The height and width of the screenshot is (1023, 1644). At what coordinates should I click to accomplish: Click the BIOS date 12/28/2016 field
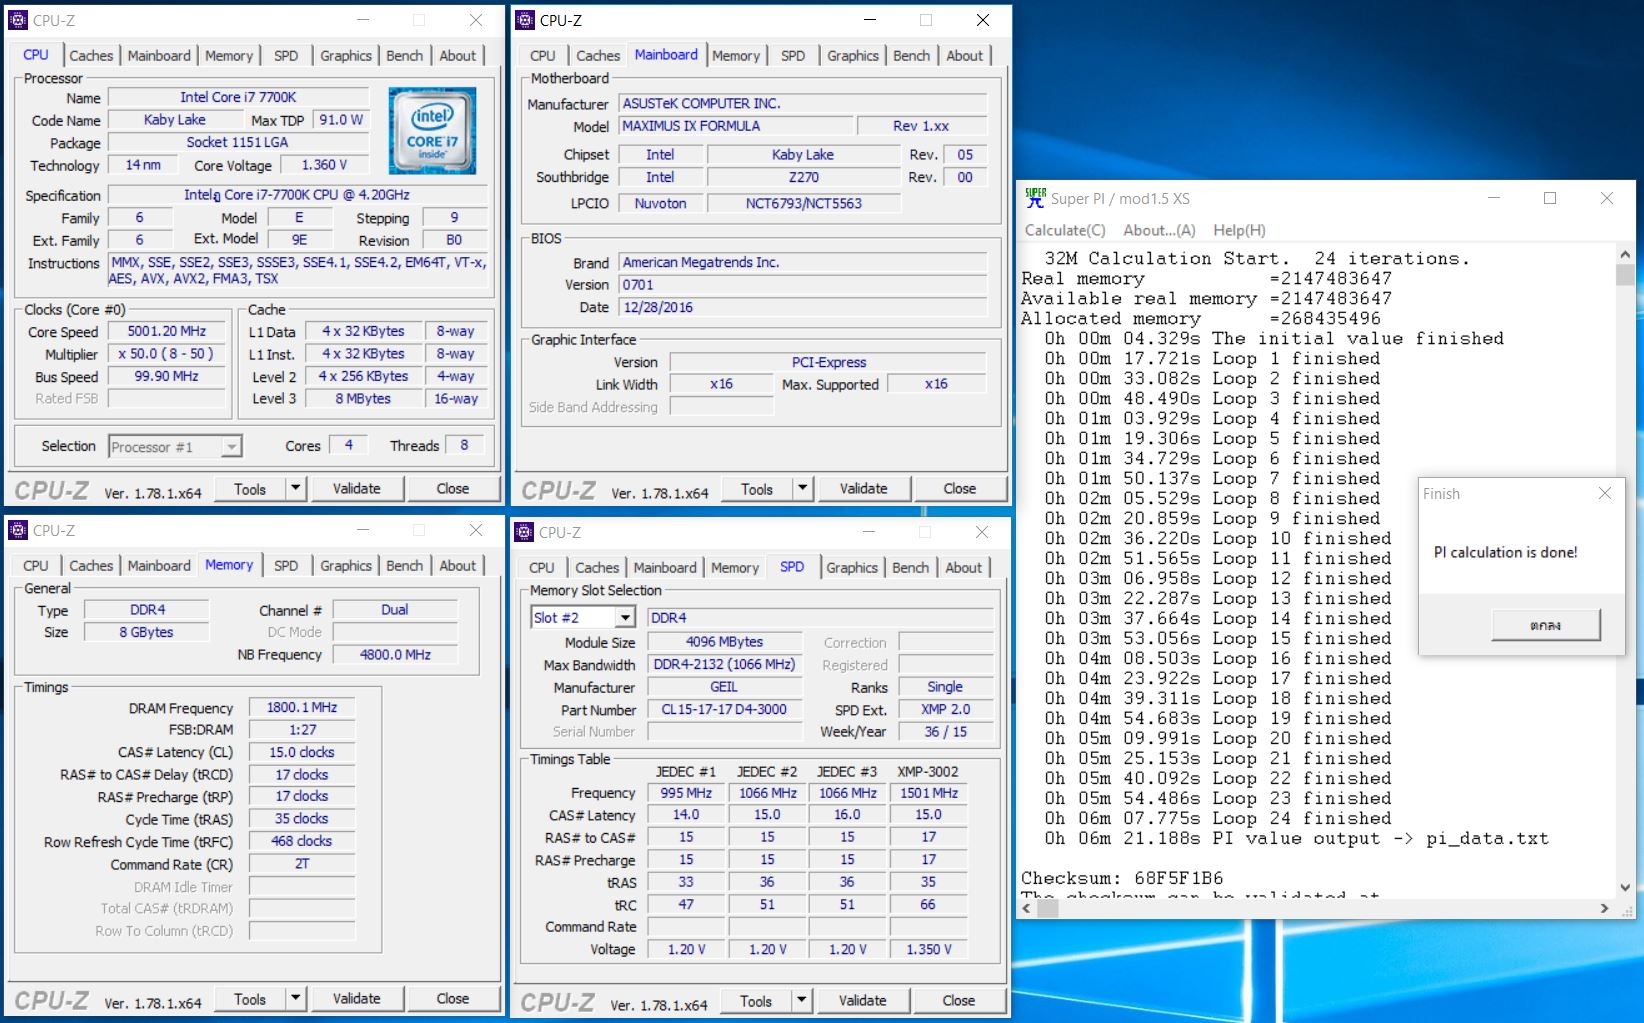coord(802,307)
